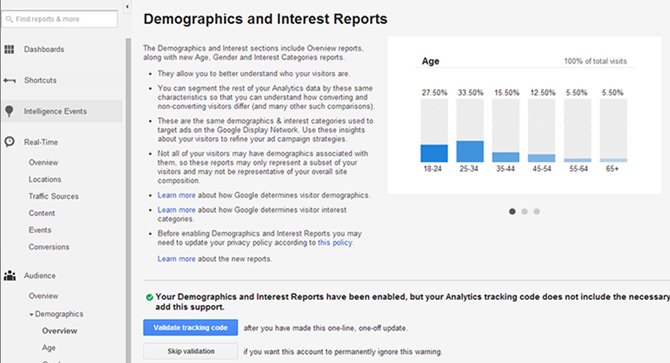Collapse the sidebar with the arrow toggle

point(127,7)
